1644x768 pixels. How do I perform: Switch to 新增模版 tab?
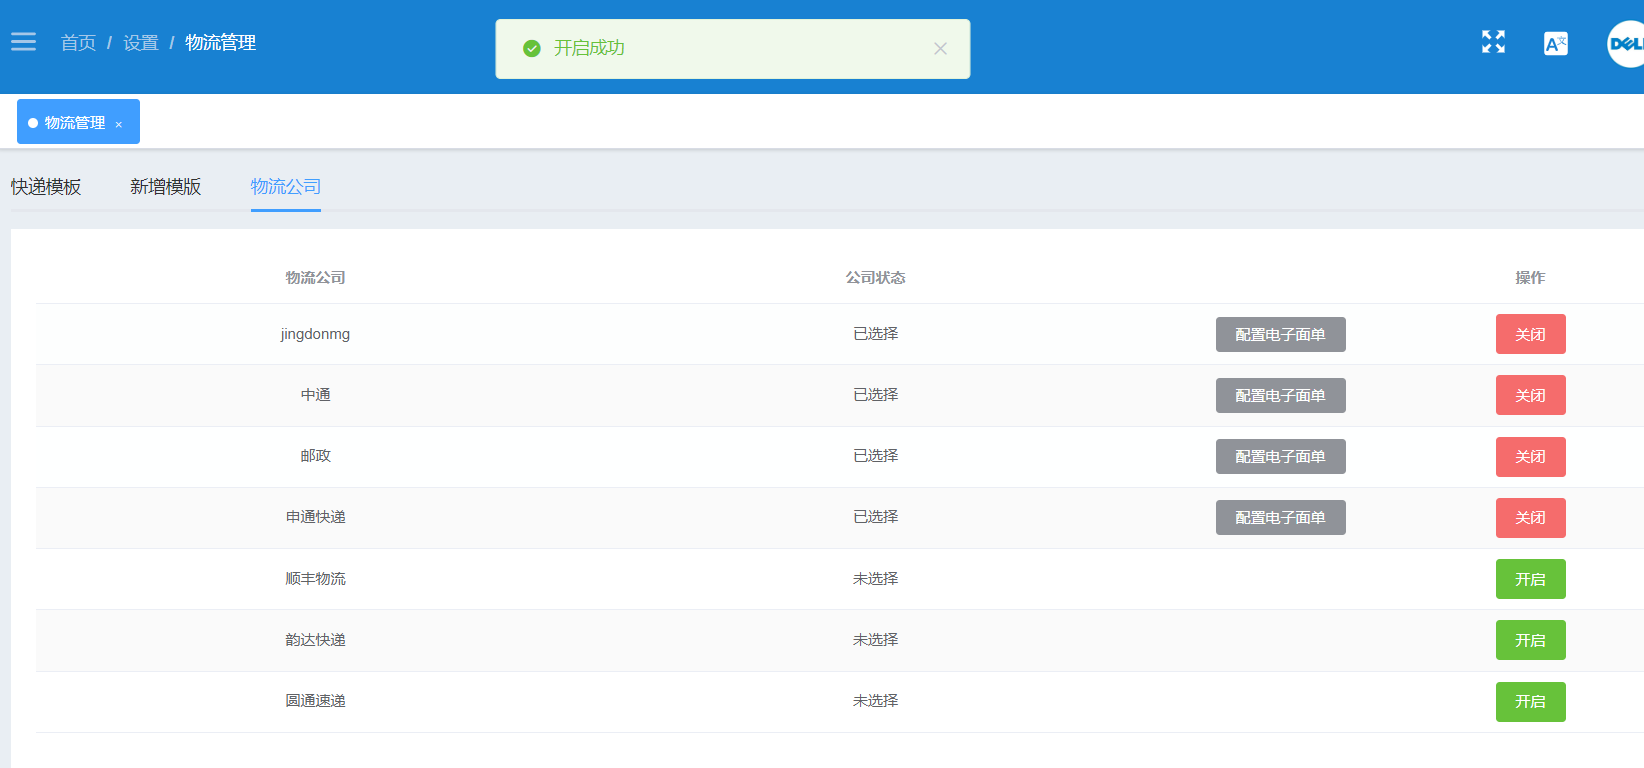166,187
